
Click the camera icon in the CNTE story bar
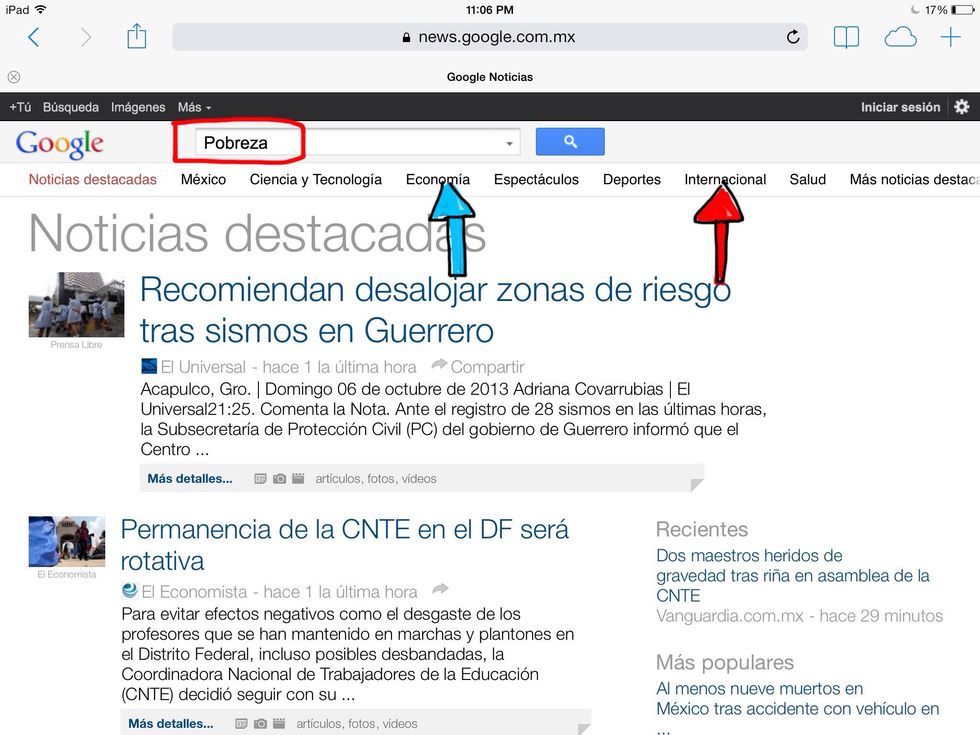coord(260,724)
